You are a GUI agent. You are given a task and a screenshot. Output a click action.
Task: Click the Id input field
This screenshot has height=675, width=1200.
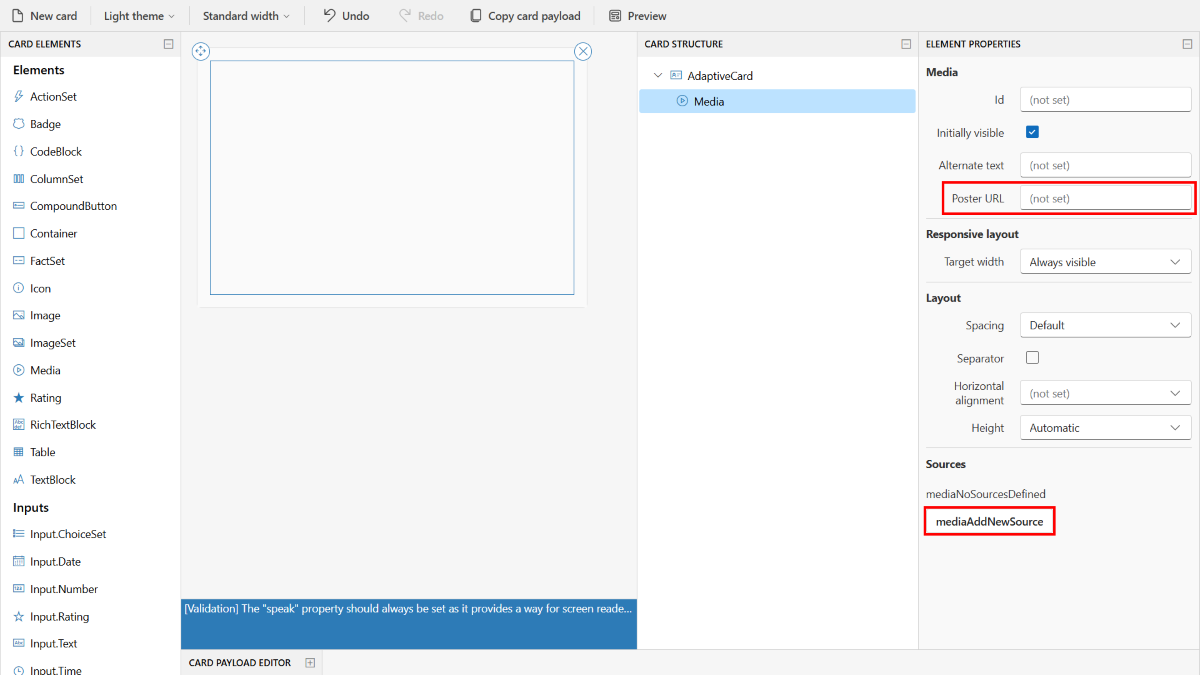(1105, 100)
